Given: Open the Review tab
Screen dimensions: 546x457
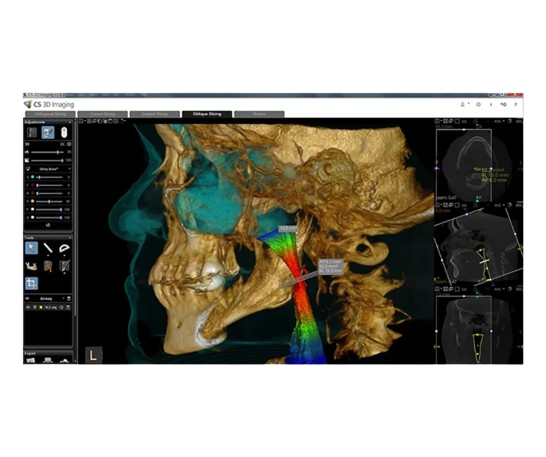Looking at the screenshot, I should coord(259,114).
